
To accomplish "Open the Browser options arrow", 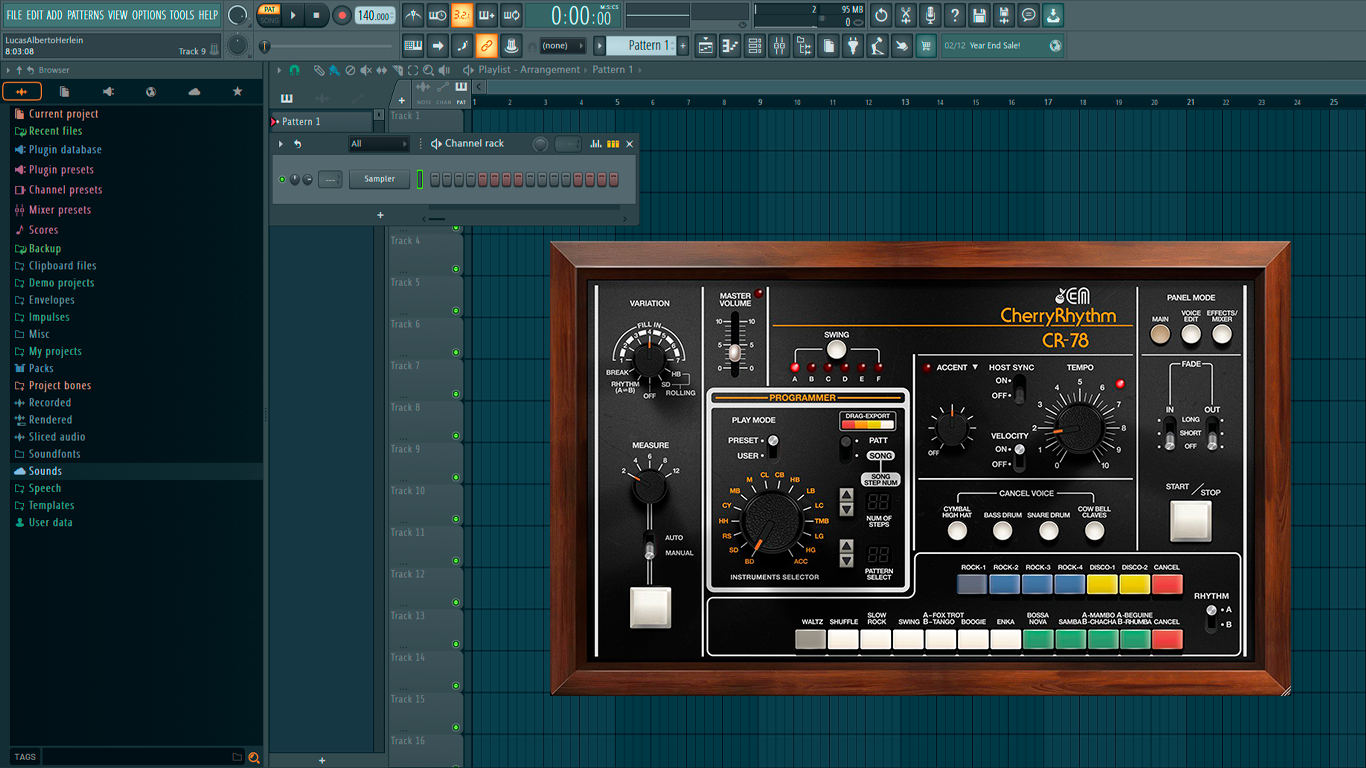I will point(8,70).
